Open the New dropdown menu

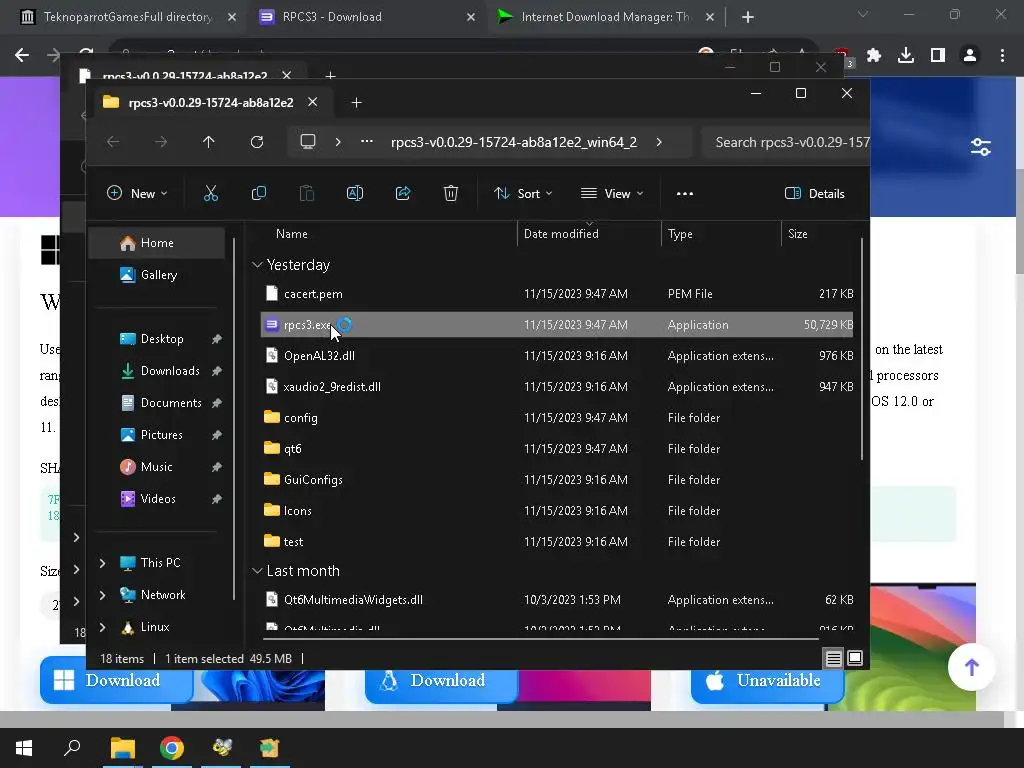click(x=137, y=193)
